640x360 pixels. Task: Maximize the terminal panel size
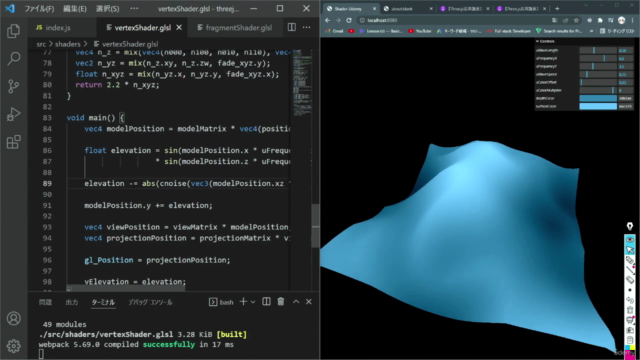[x=296, y=302]
